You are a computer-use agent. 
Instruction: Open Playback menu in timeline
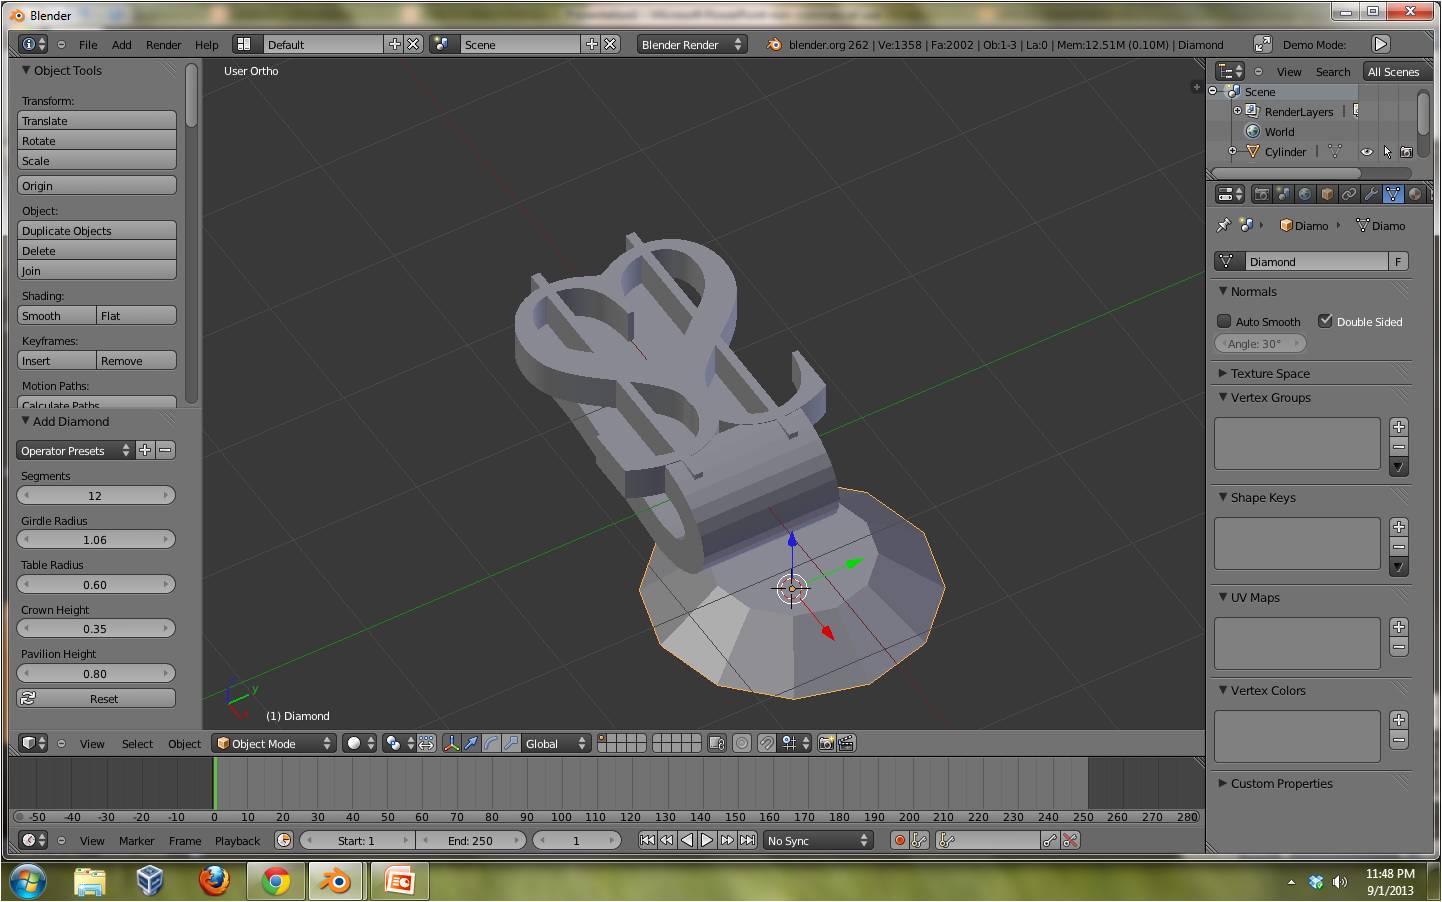point(237,841)
